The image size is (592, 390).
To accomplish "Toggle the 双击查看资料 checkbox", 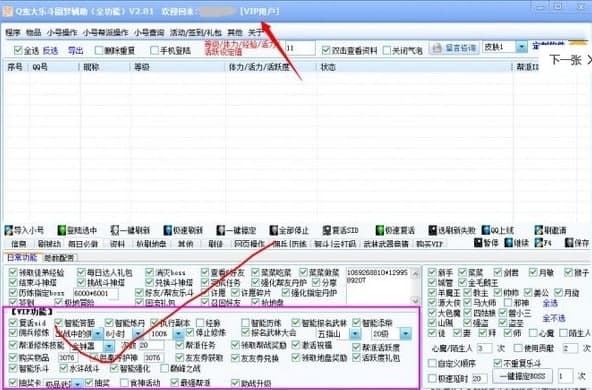I will (x=326, y=50).
